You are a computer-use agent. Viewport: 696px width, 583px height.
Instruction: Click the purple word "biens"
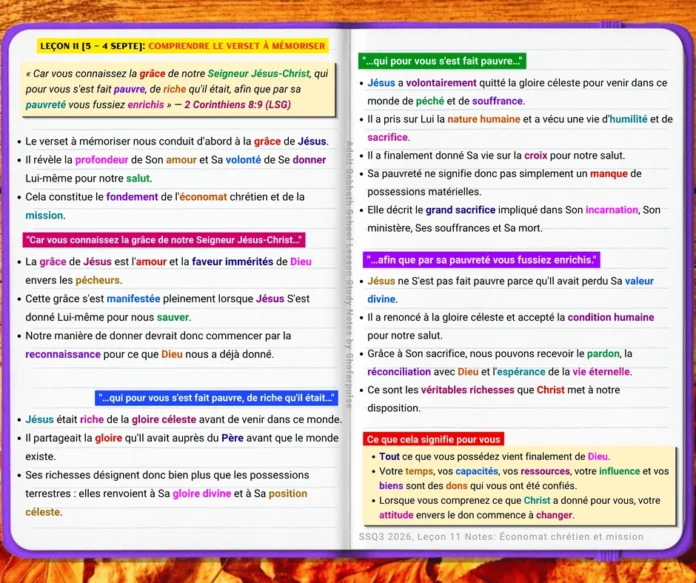tap(391, 486)
